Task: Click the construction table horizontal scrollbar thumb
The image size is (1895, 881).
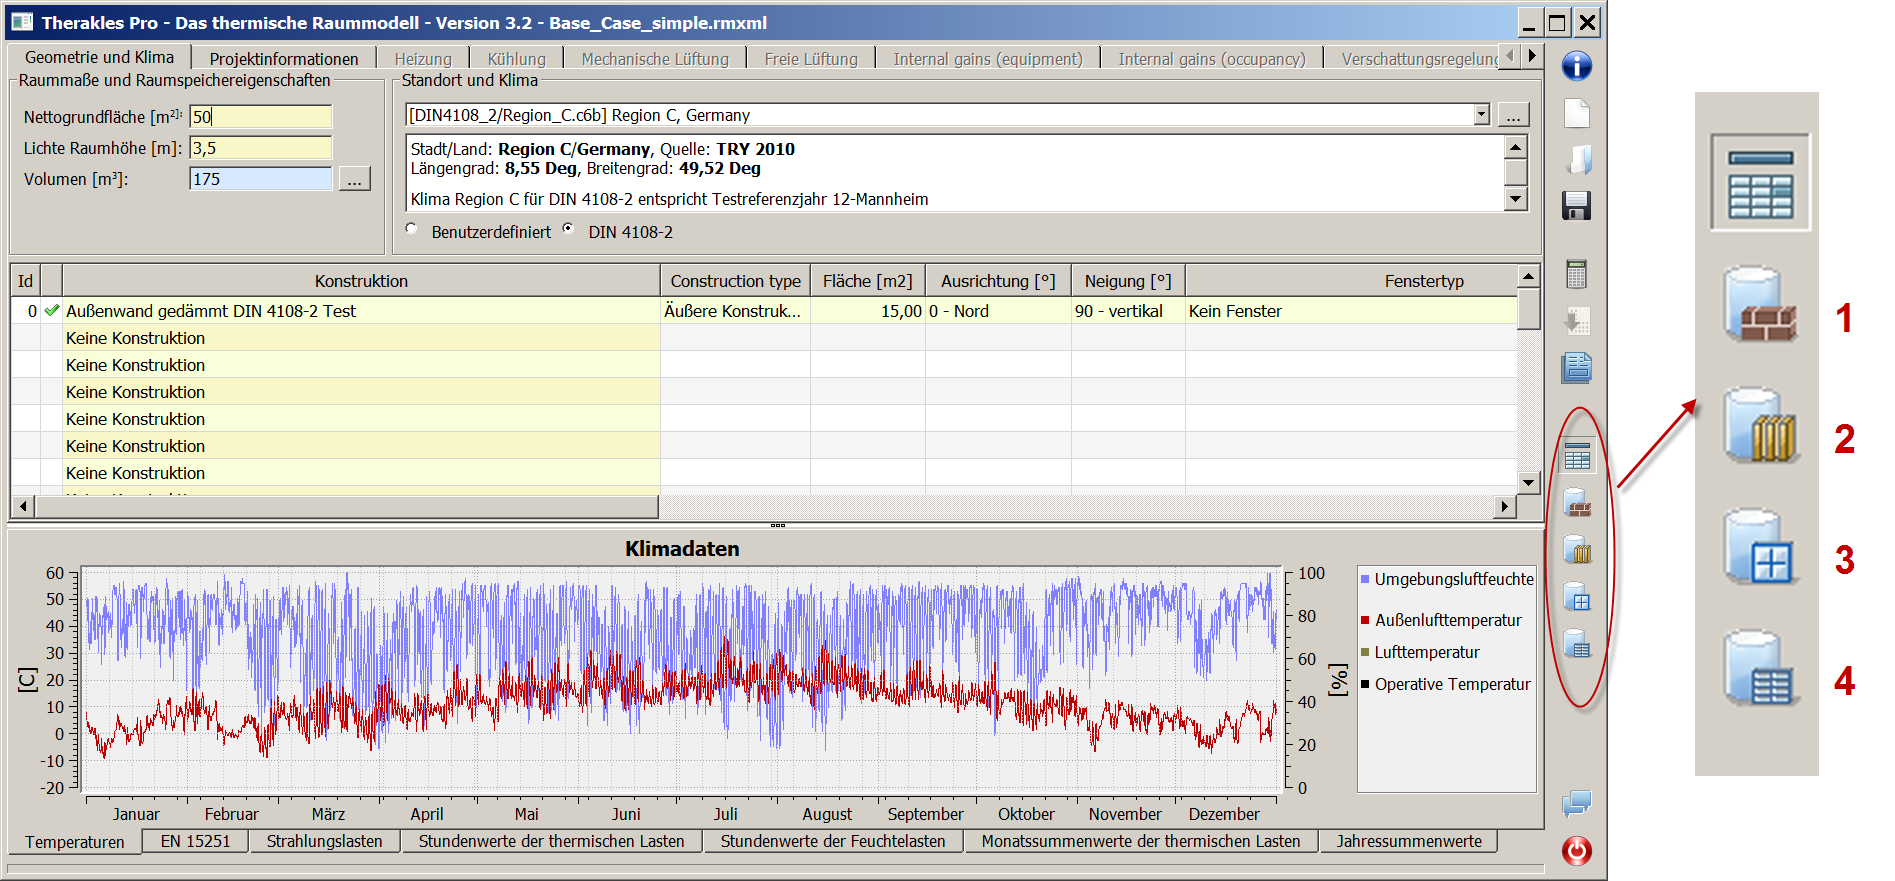Action: pyautogui.click(x=347, y=507)
